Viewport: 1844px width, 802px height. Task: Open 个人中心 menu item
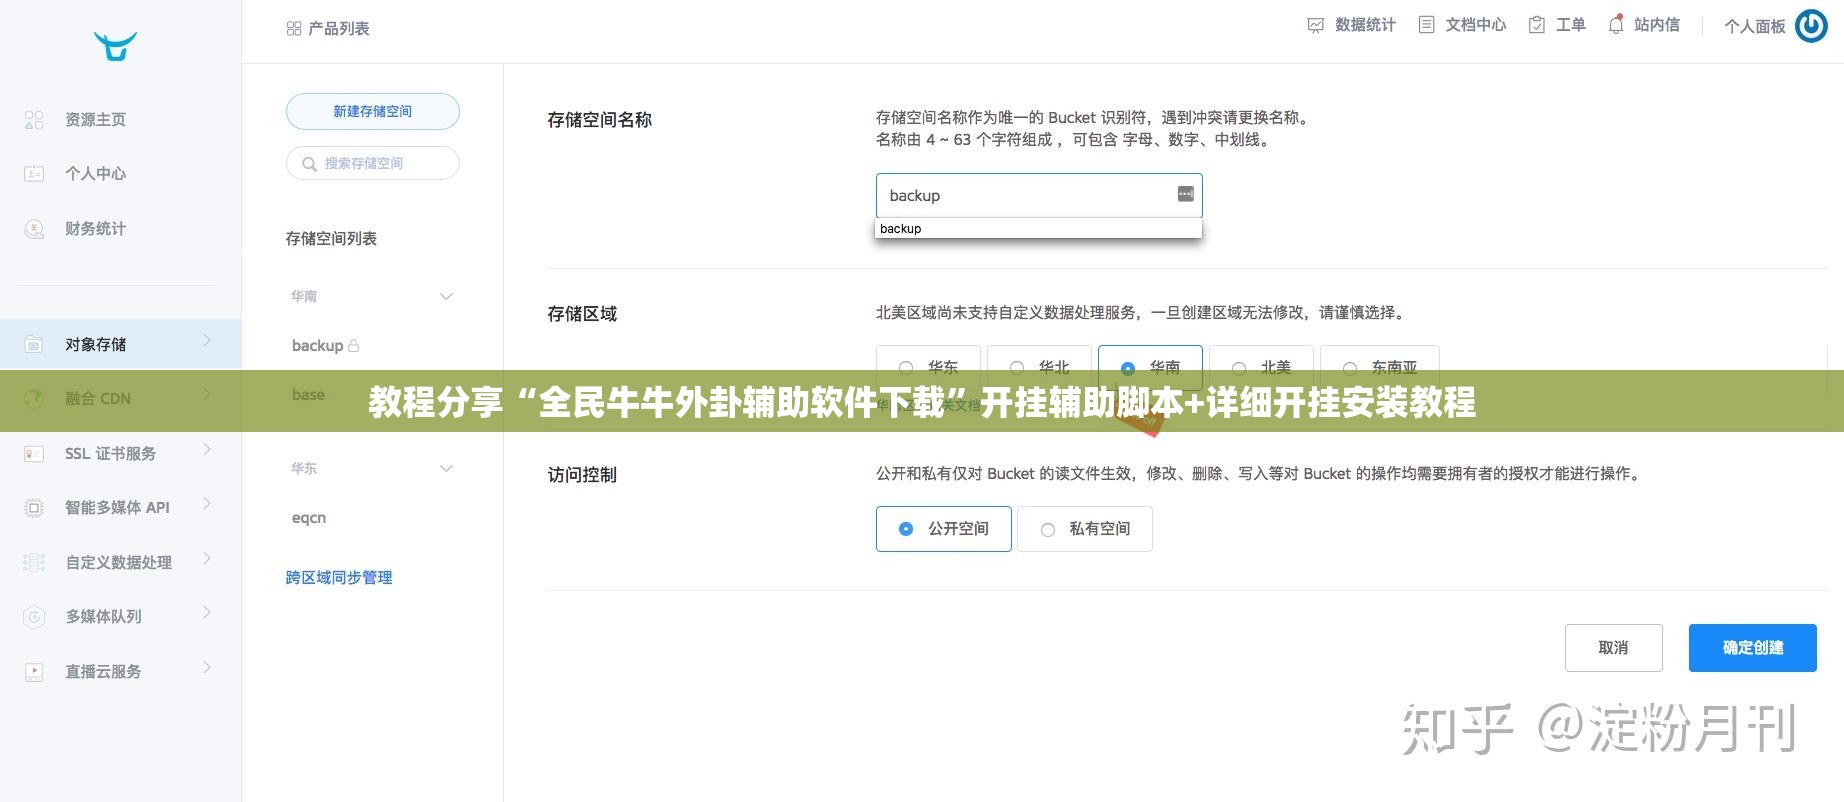point(96,174)
